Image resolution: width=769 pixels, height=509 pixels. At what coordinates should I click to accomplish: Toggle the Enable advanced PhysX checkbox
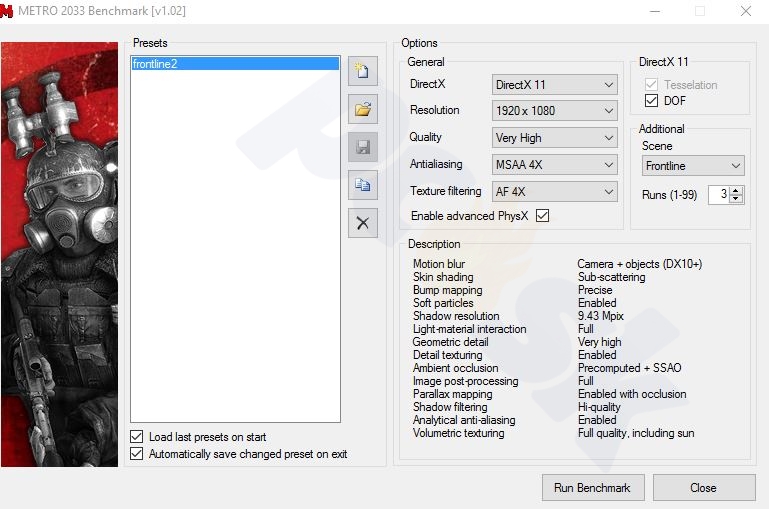click(542, 215)
